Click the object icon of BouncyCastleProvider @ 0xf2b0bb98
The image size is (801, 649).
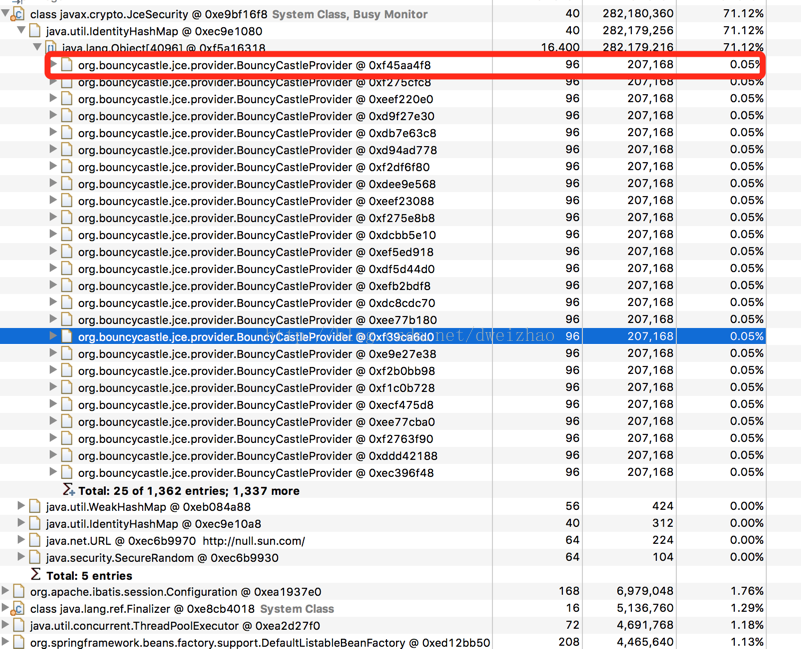pos(66,370)
